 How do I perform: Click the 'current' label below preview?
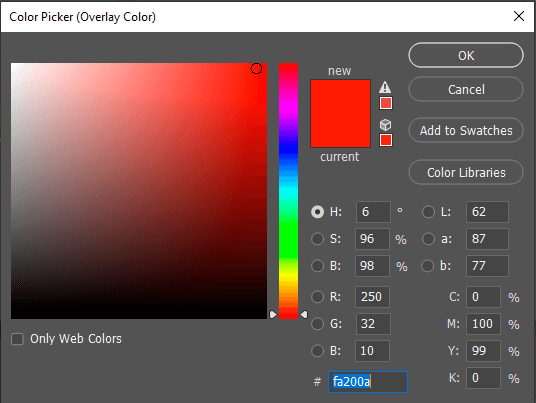[x=339, y=157]
